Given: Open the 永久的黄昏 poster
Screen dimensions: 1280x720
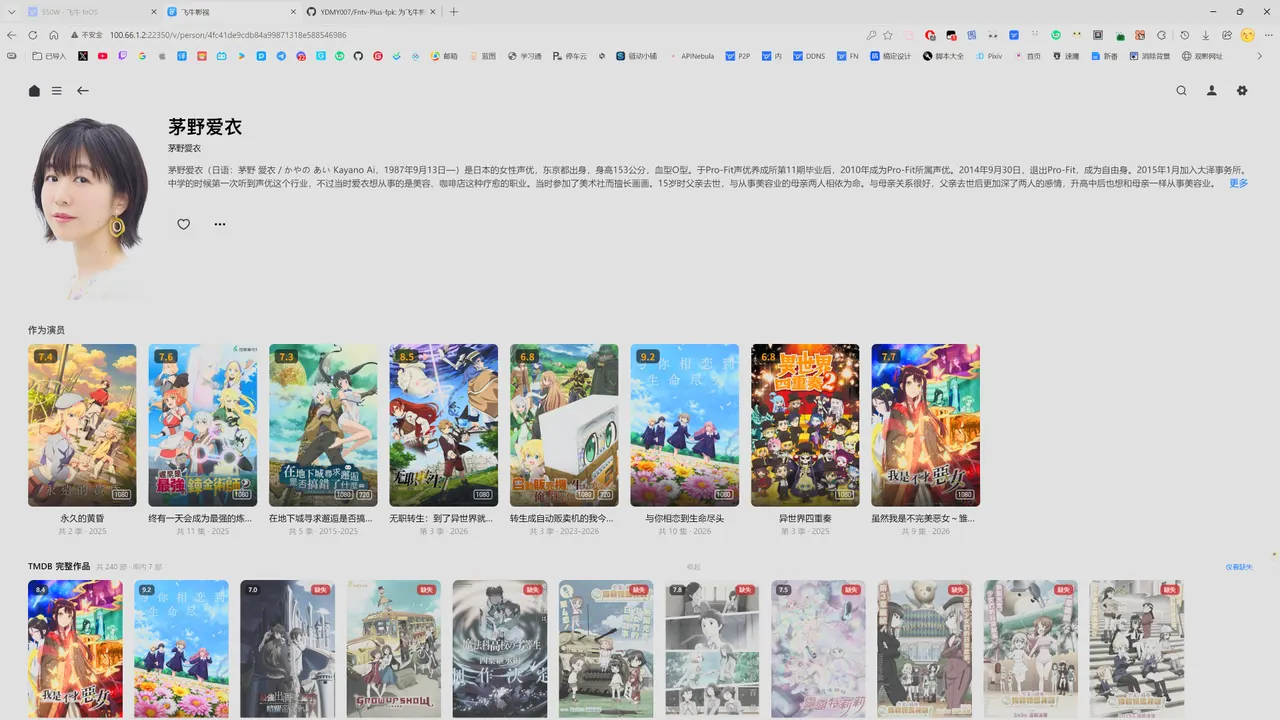Looking at the screenshot, I should coord(82,425).
